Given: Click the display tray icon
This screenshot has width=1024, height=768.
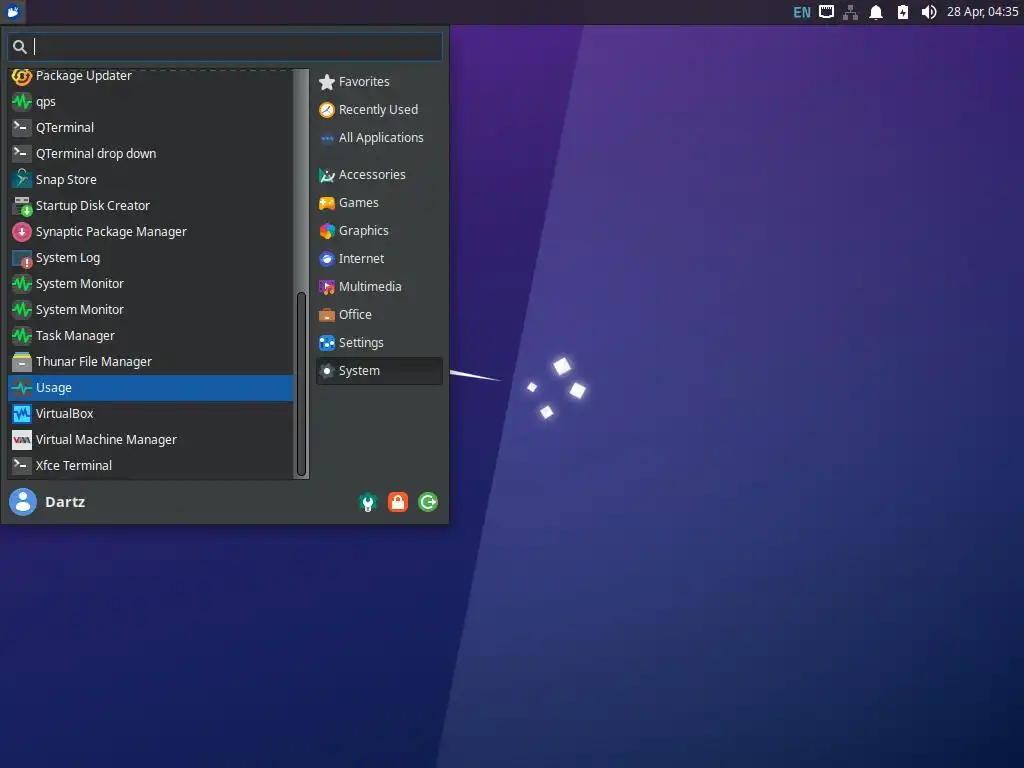Looking at the screenshot, I should coord(826,12).
